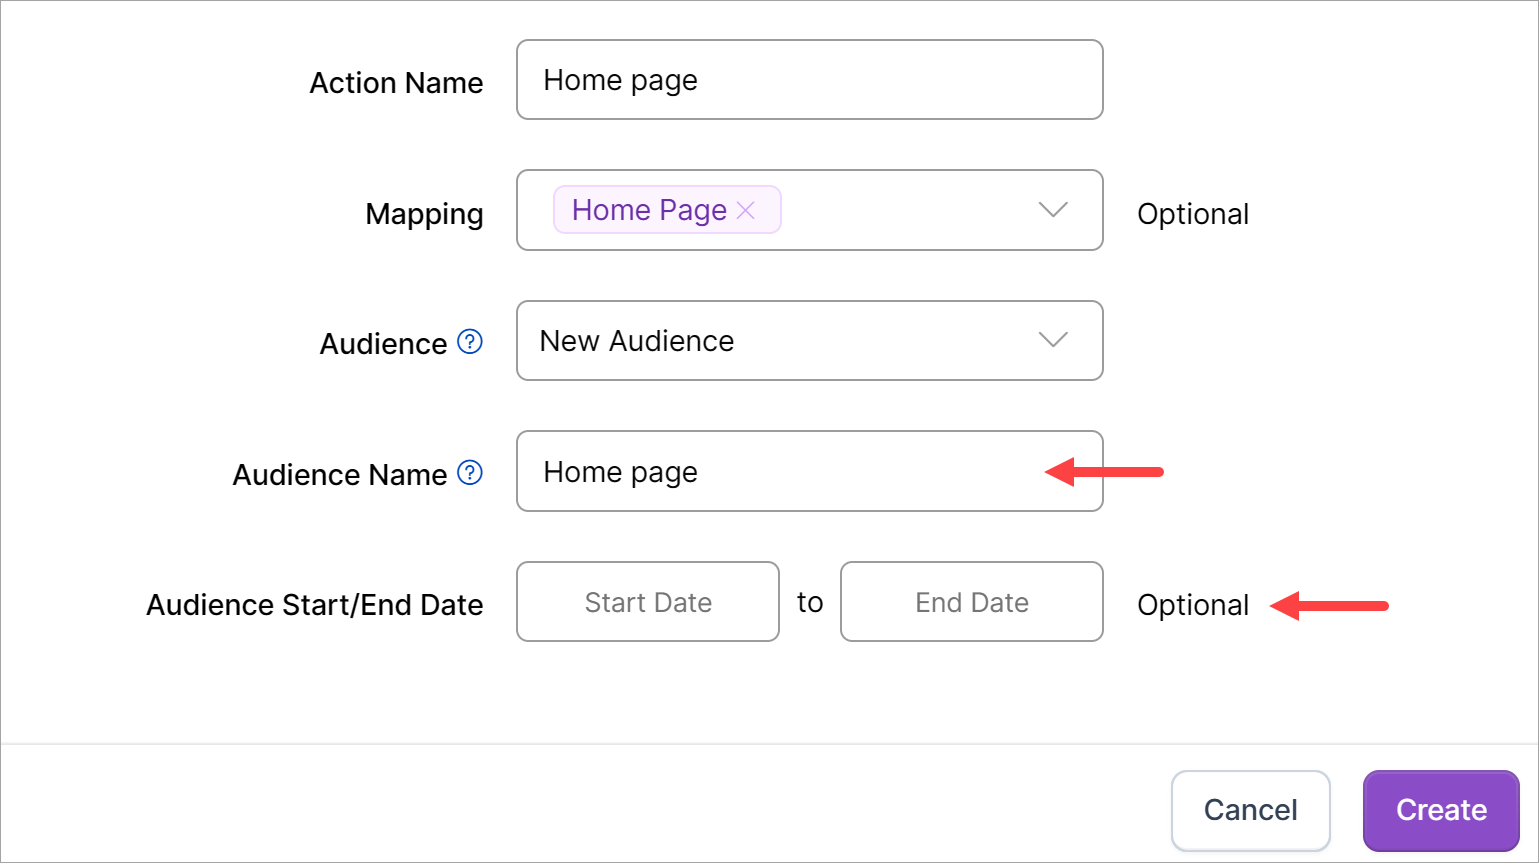Image resolution: width=1539 pixels, height=863 pixels.
Task: Click the Home Page tag label
Action: coord(649,210)
